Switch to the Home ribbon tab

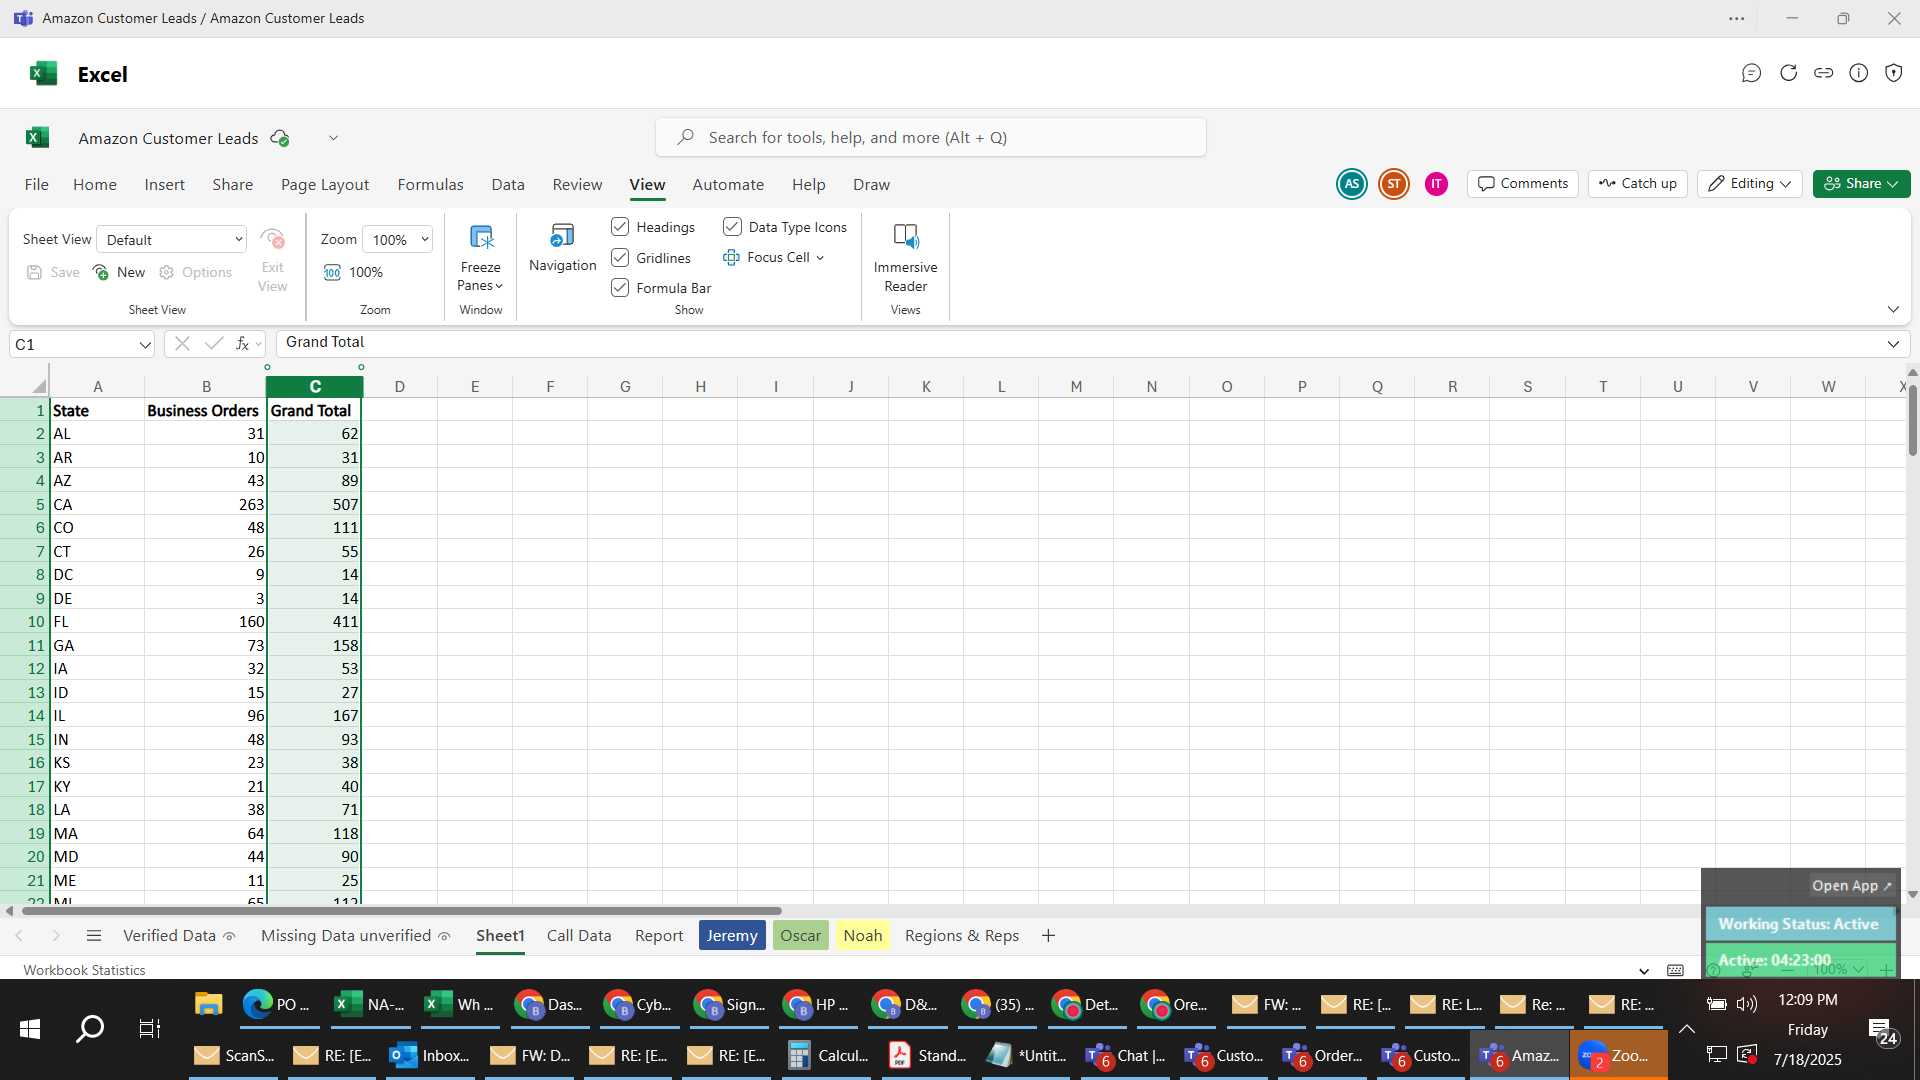[x=95, y=185]
